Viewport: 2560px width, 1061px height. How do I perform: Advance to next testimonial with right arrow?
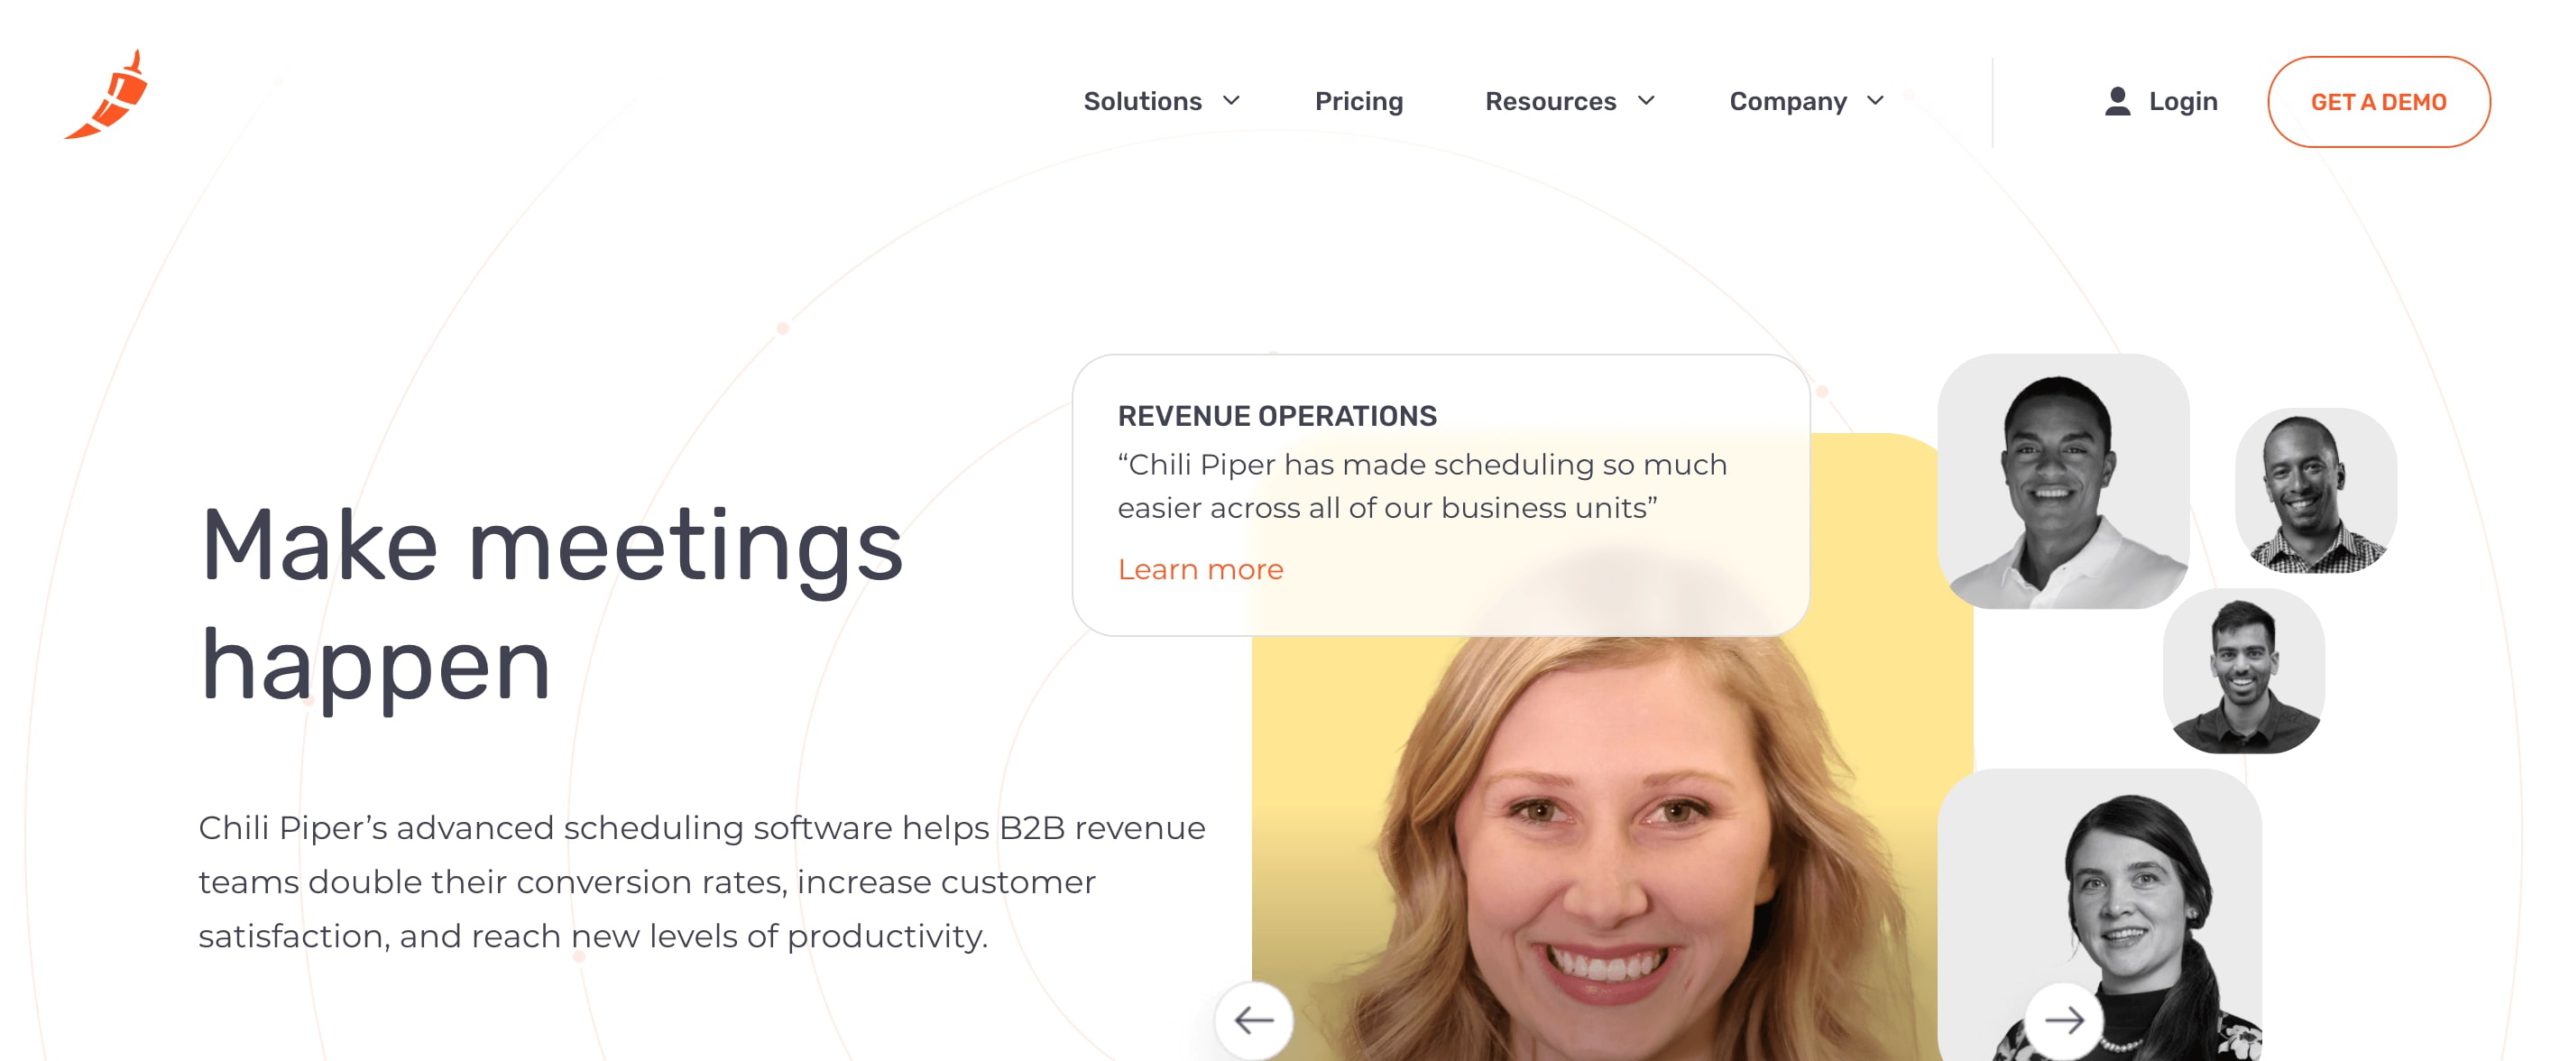pyautogui.click(x=2063, y=1020)
